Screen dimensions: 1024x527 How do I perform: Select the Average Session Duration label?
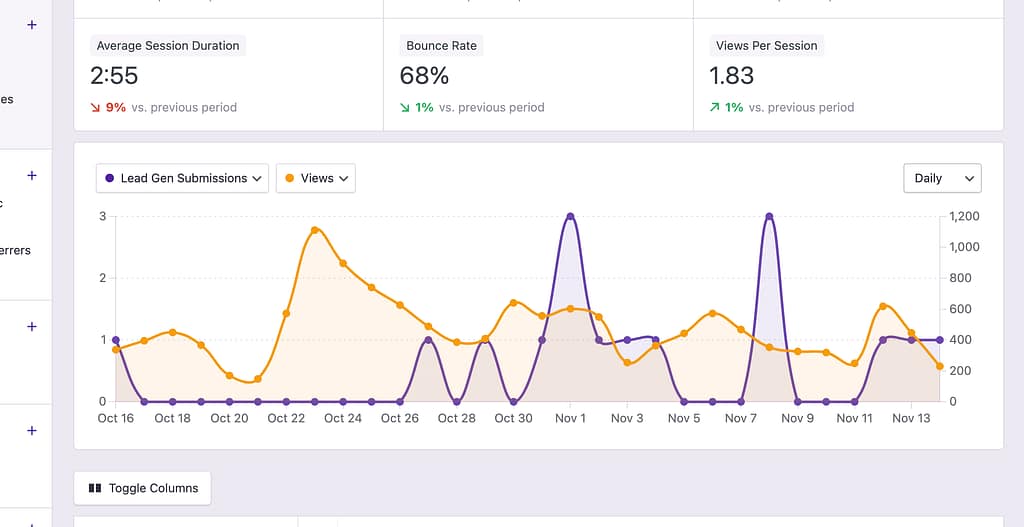(168, 46)
